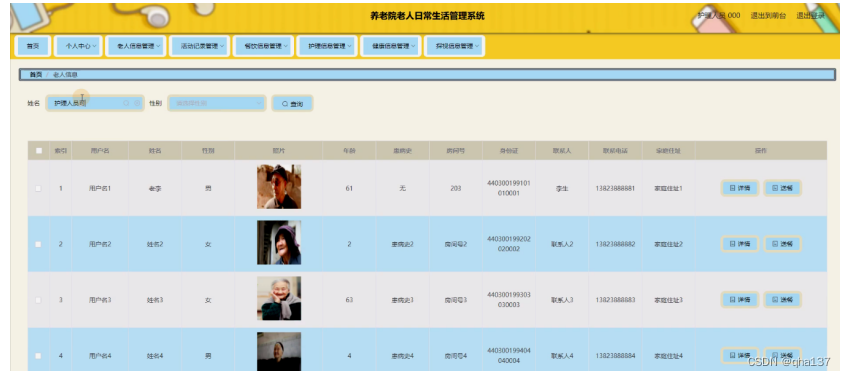Select the contact cell 联系人4
Screen dimensions: 846x377
(x=562, y=356)
